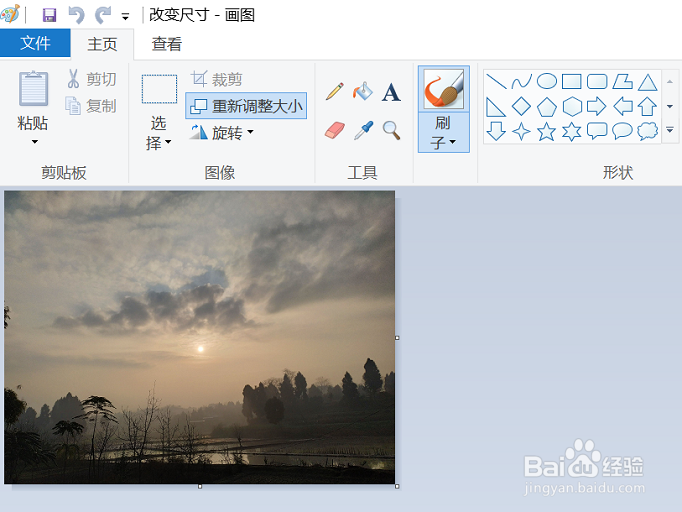Choose the Four-point star shape

tap(521, 131)
